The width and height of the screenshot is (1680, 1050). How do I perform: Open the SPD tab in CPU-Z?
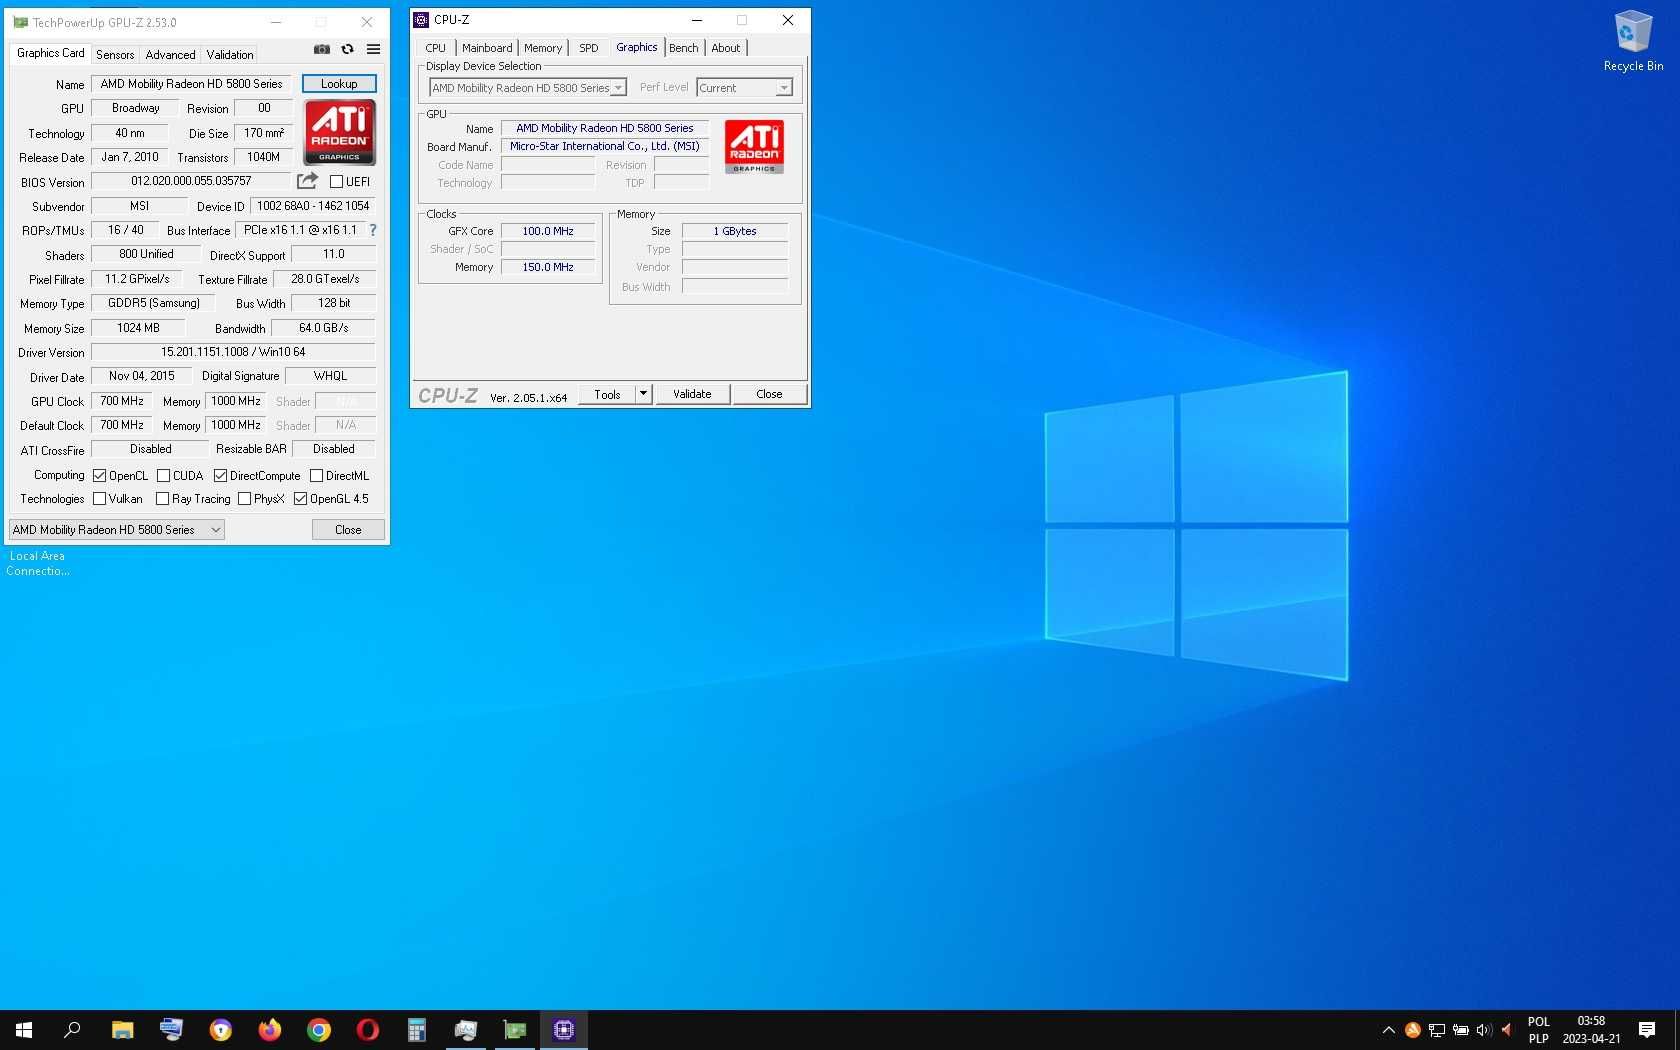click(588, 48)
